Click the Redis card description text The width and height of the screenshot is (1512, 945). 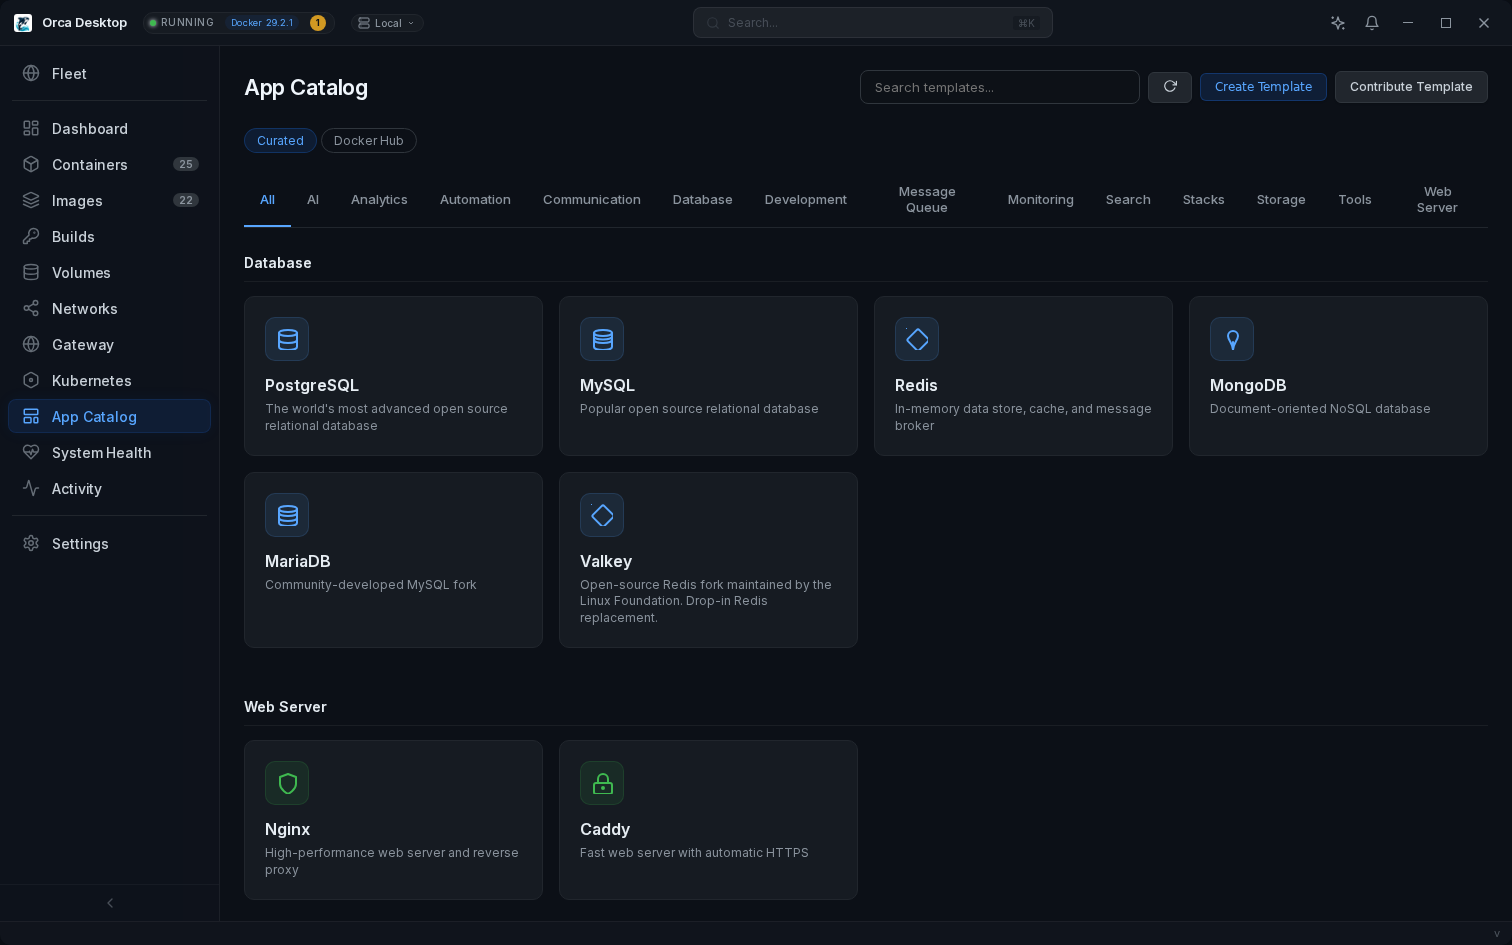[x=1023, y=417]
